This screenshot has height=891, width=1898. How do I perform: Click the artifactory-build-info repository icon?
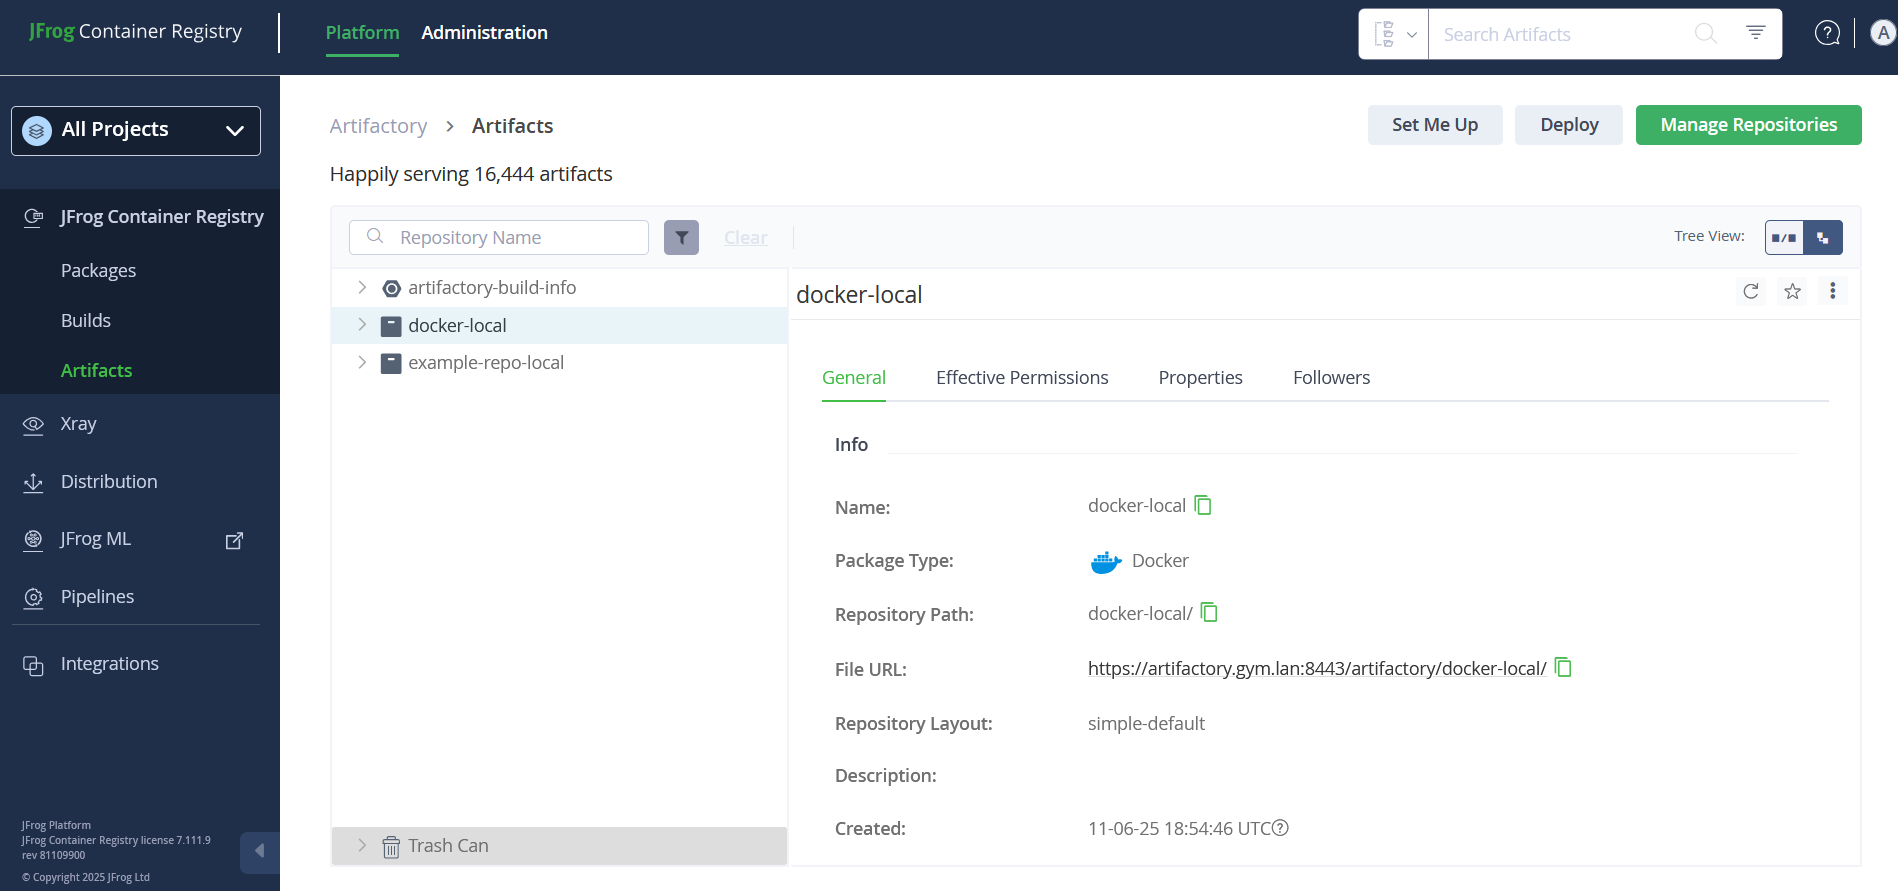[x=392, y=288]
